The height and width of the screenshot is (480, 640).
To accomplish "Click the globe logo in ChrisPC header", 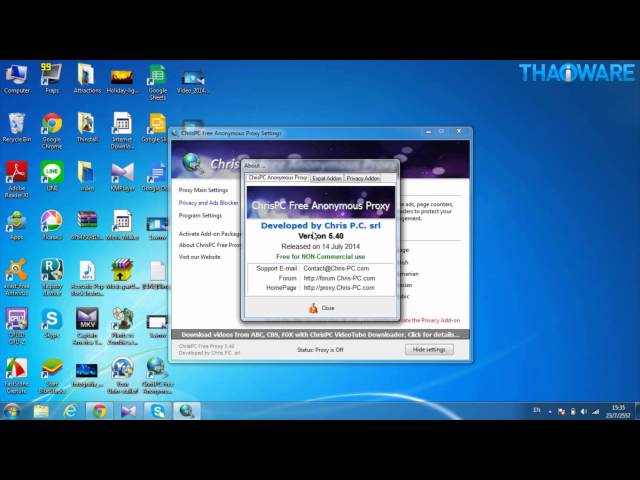I will coord(191,162).
